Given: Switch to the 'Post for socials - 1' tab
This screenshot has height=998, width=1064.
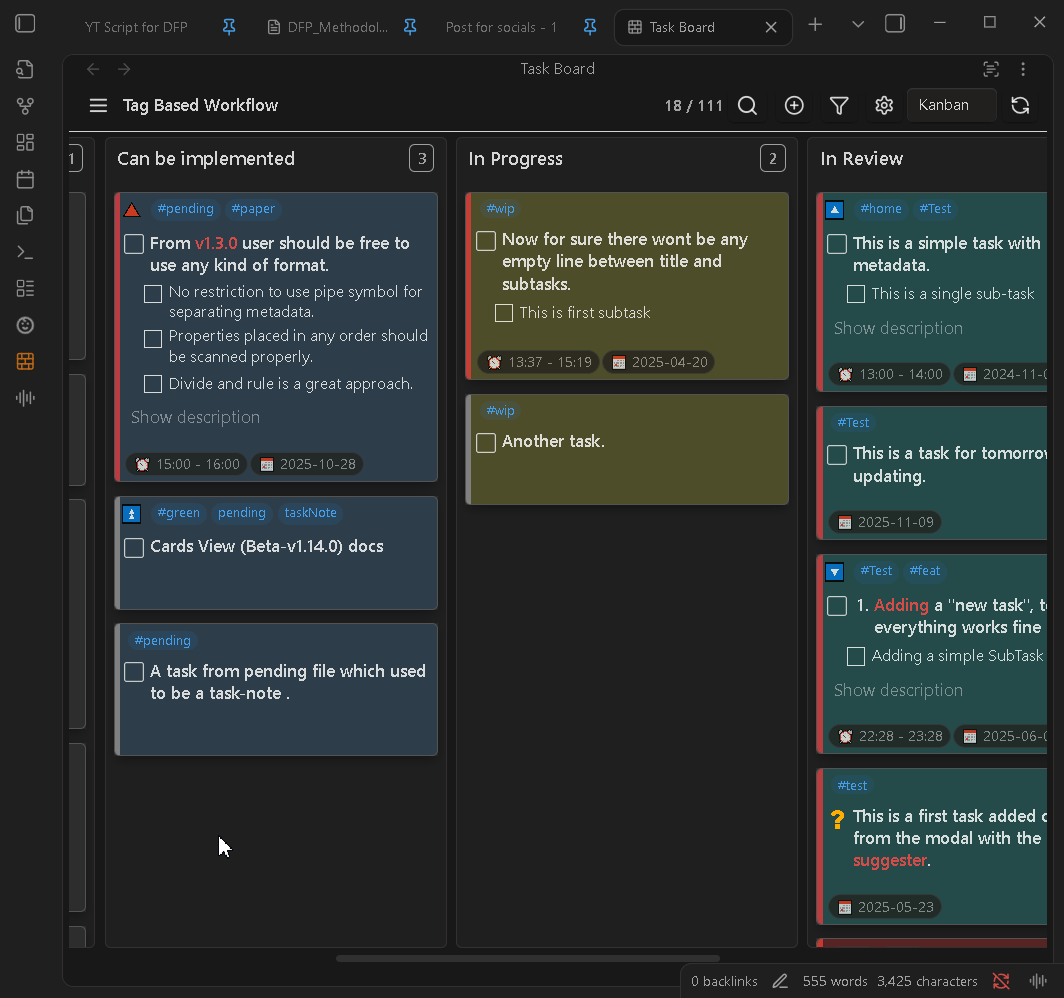Looking at the screenshot, I should tap(501, 27).
